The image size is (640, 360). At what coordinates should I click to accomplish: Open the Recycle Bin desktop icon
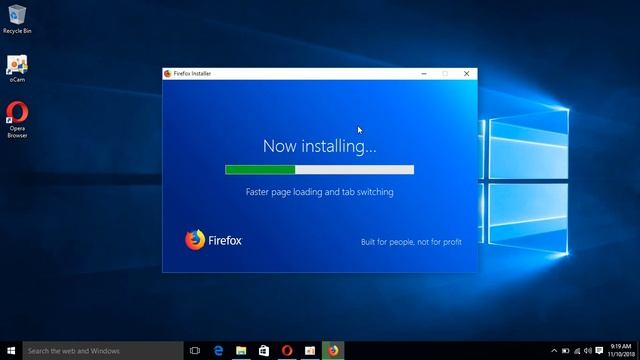pos(17,19)
